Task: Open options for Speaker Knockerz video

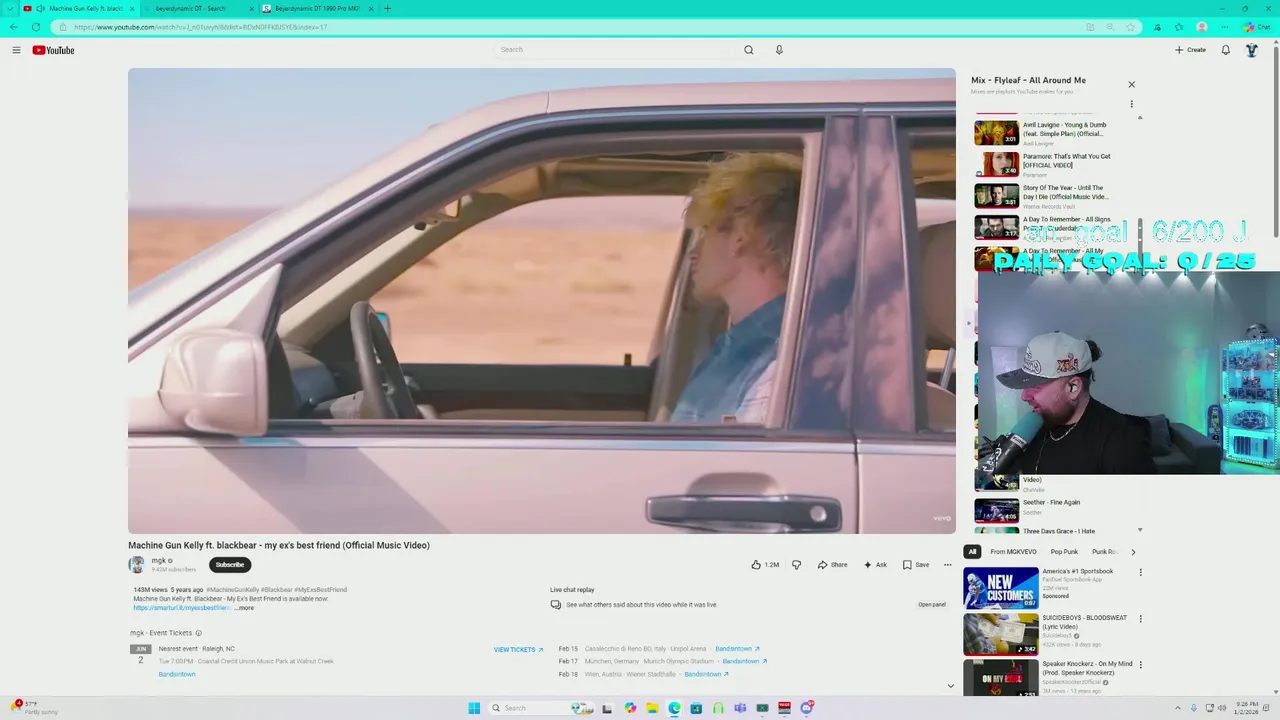Action: 1140,665
